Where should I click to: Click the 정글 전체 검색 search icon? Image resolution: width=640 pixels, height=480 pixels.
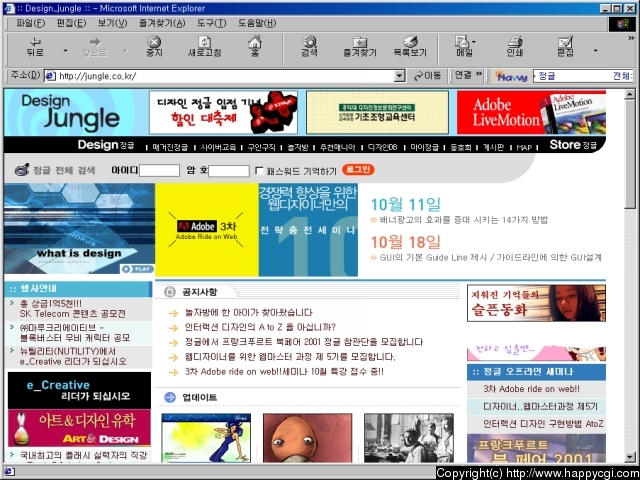[22, 169]
